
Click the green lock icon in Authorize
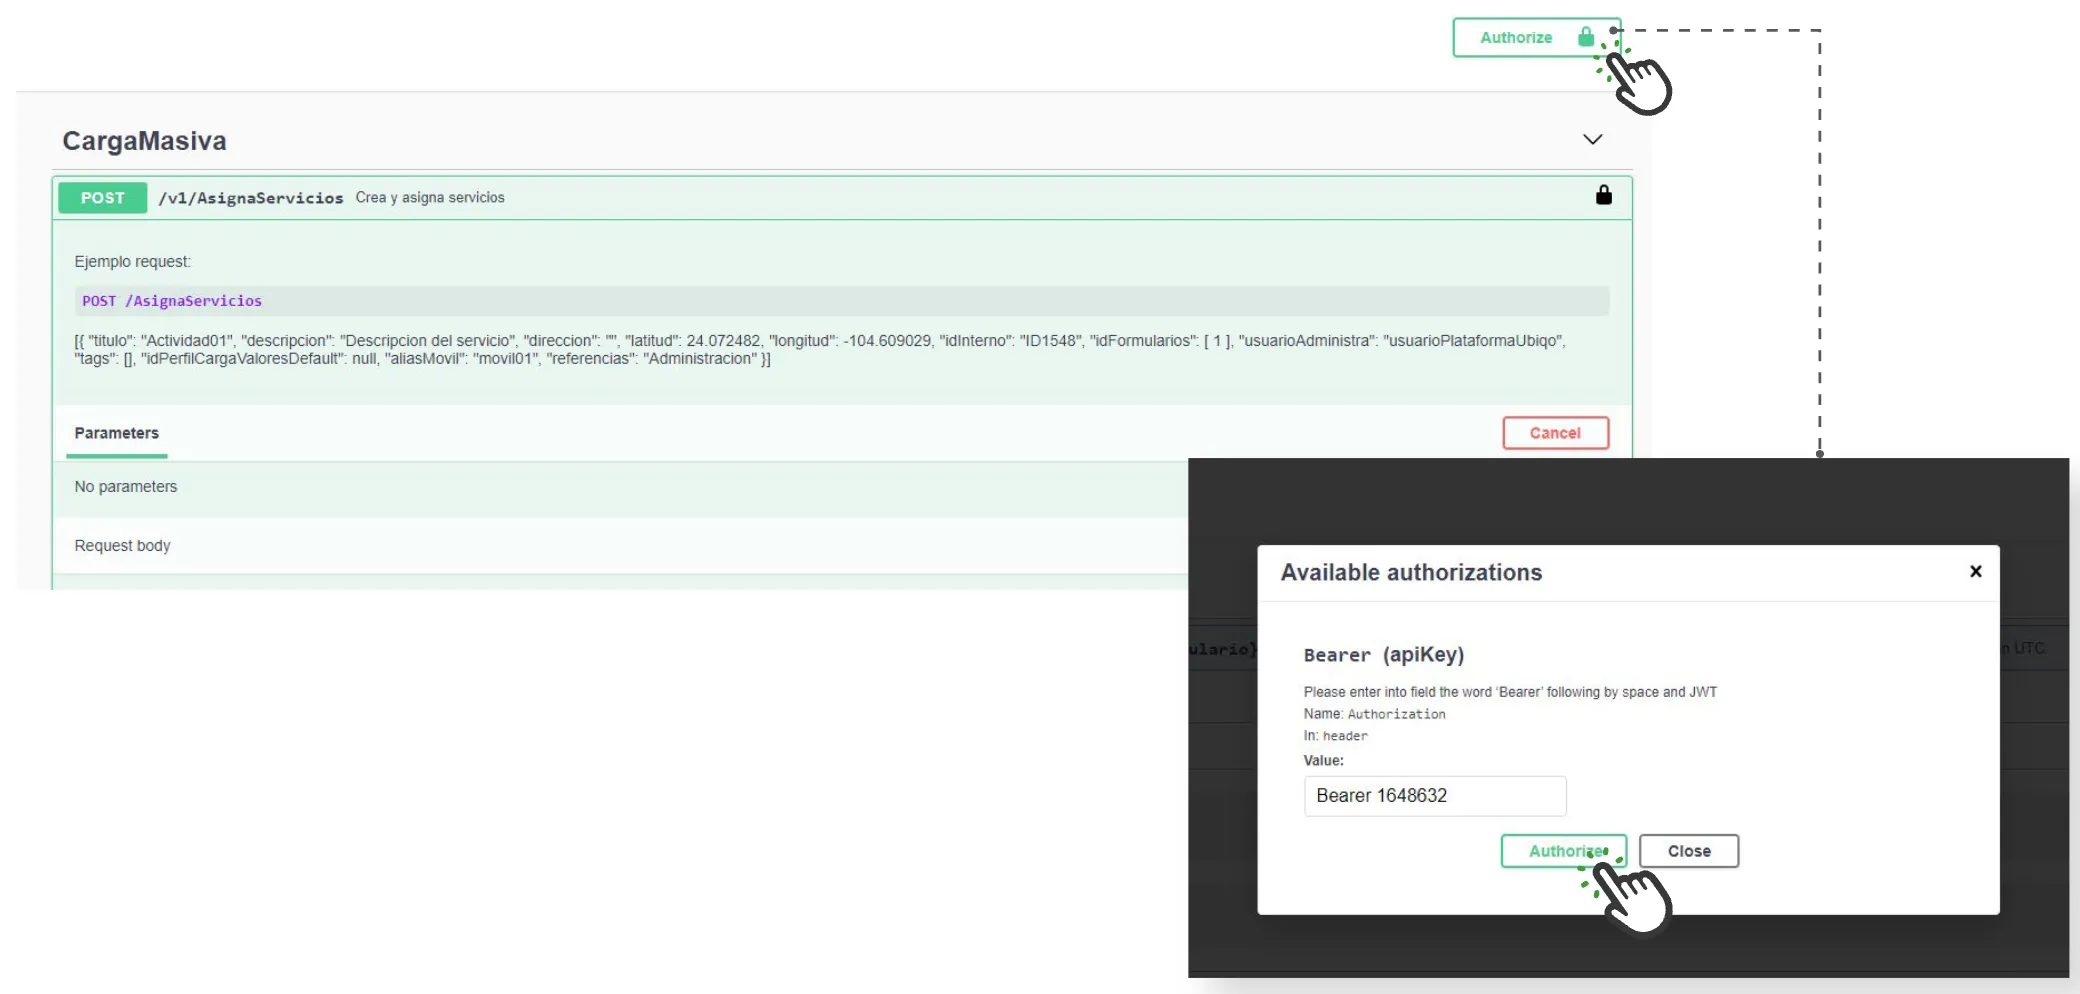(1586, 37)
